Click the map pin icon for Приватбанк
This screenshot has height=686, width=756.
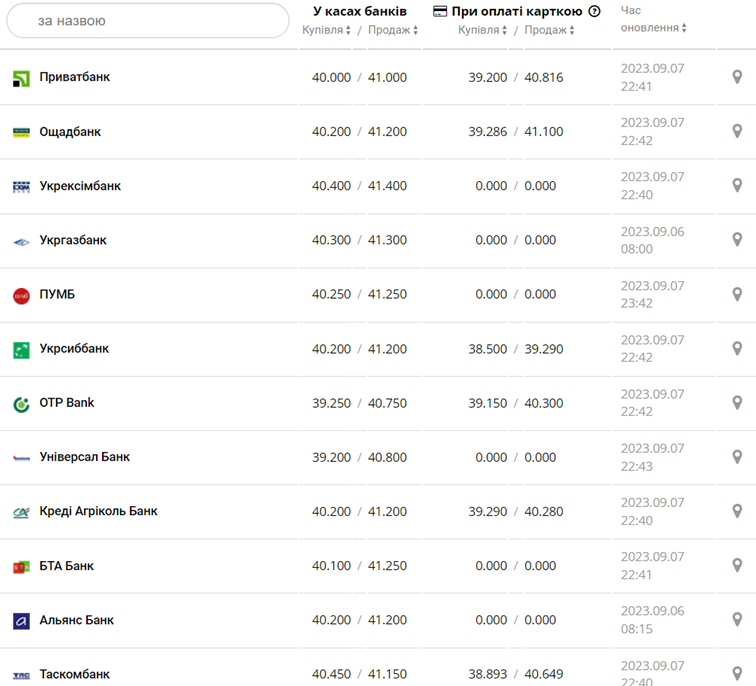tap(737, 77)
